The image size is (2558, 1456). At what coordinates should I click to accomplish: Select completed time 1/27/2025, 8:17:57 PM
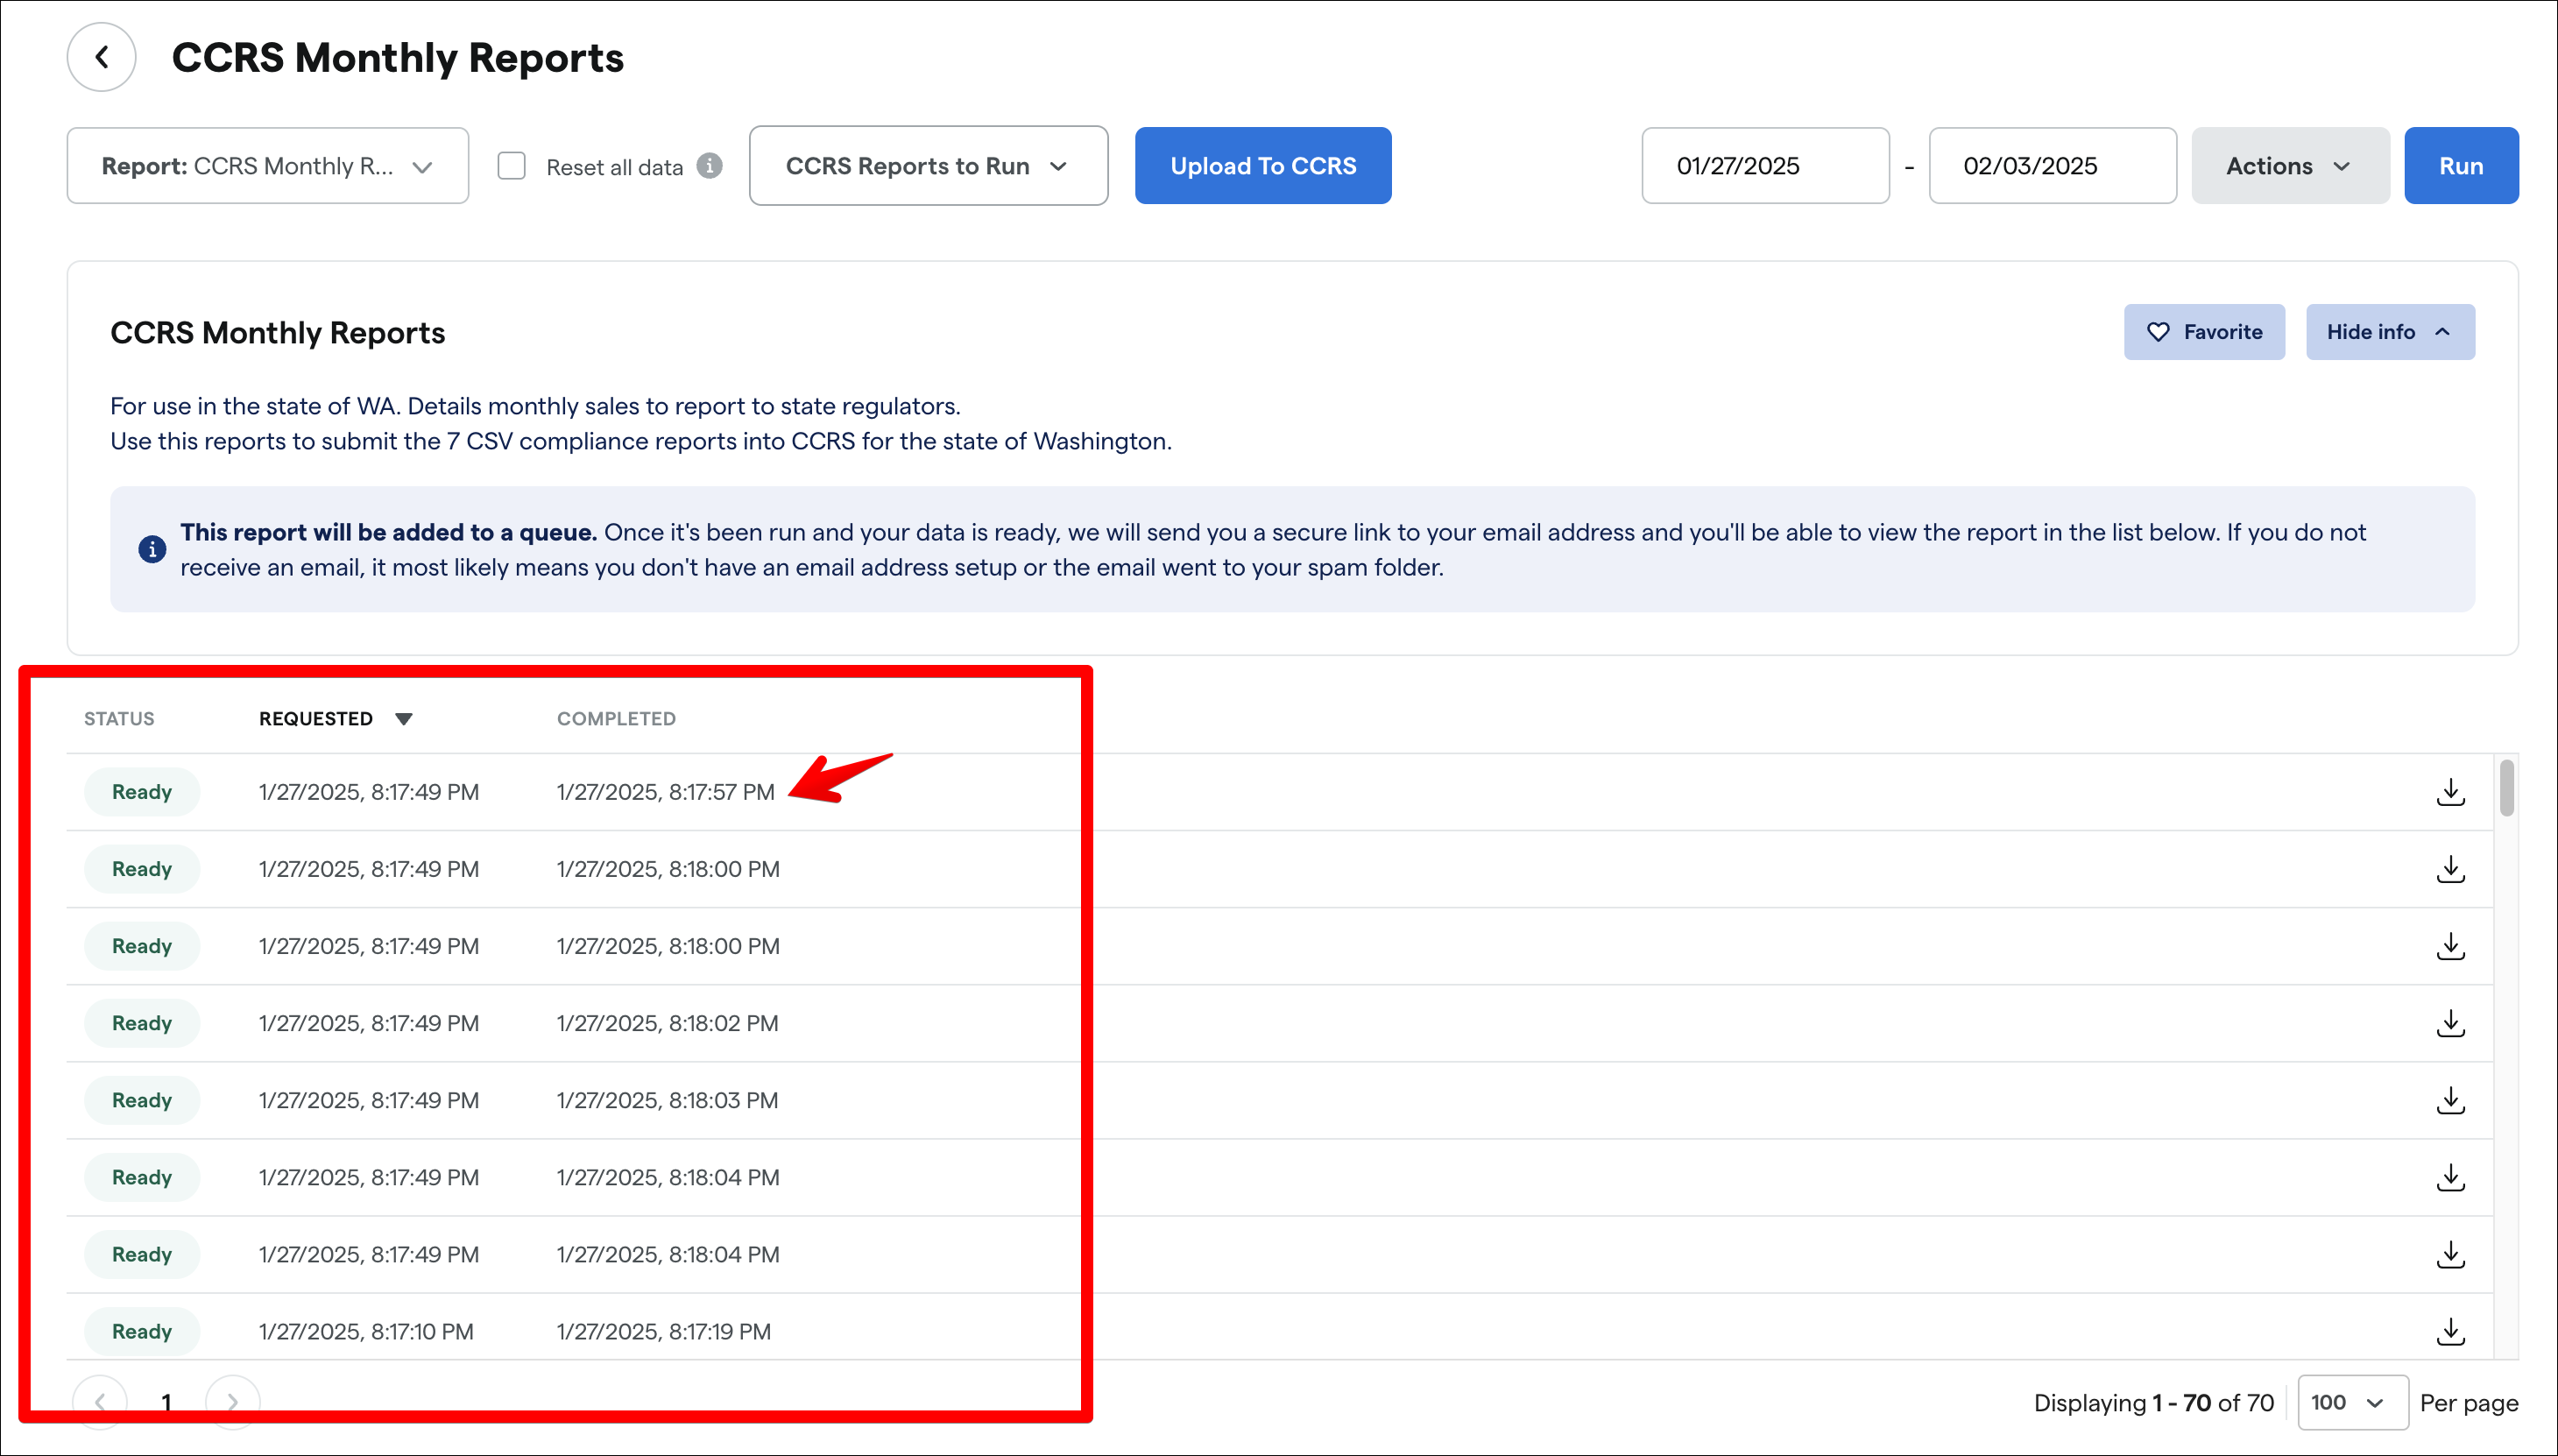point(666,792)
